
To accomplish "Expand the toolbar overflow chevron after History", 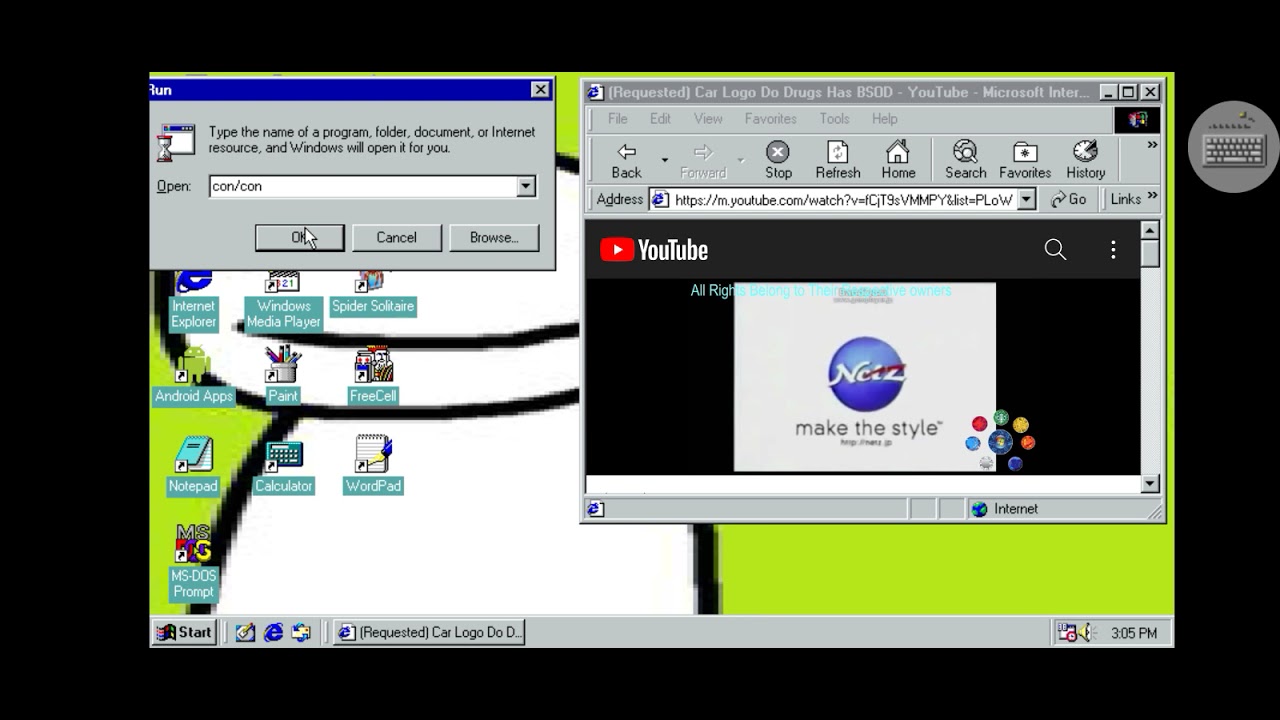I will point(1152,145).
